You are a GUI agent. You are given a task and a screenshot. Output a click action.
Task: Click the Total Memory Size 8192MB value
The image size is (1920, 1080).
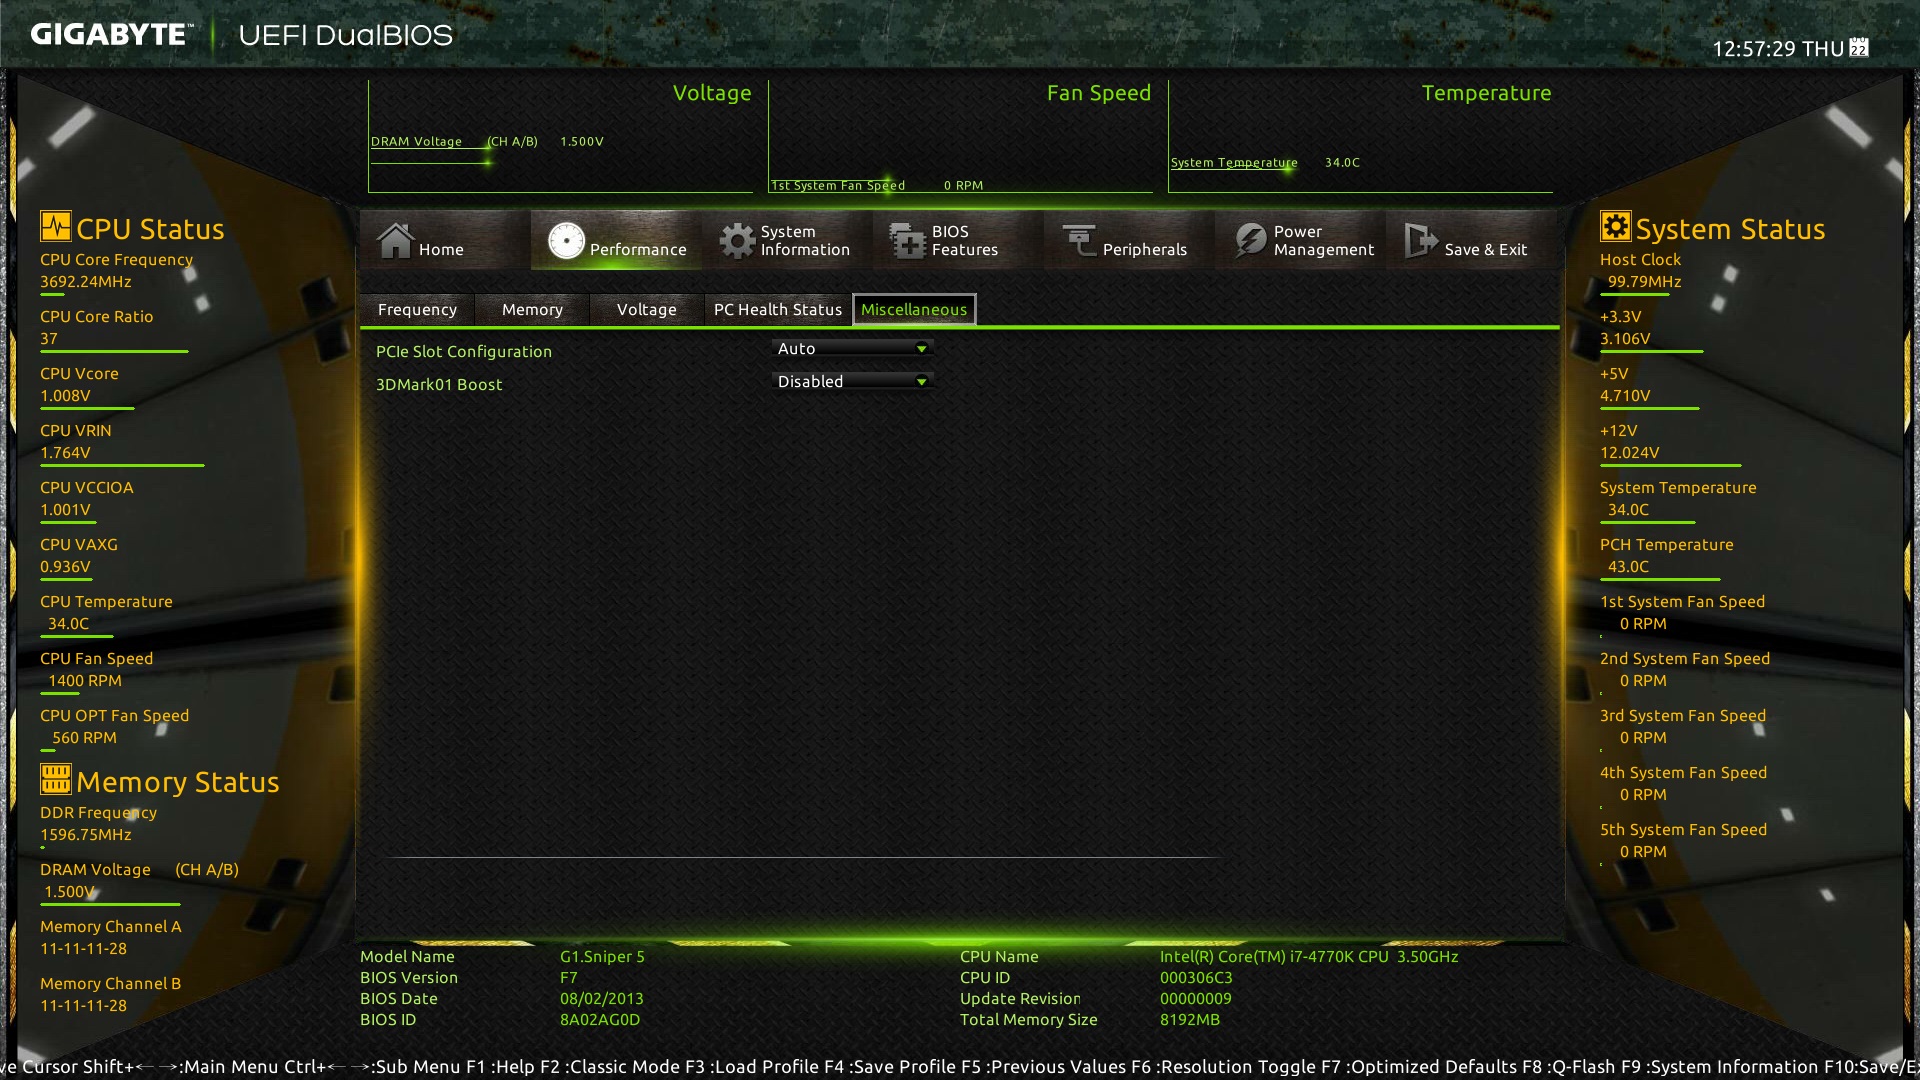click(x=1190, y=1020)
